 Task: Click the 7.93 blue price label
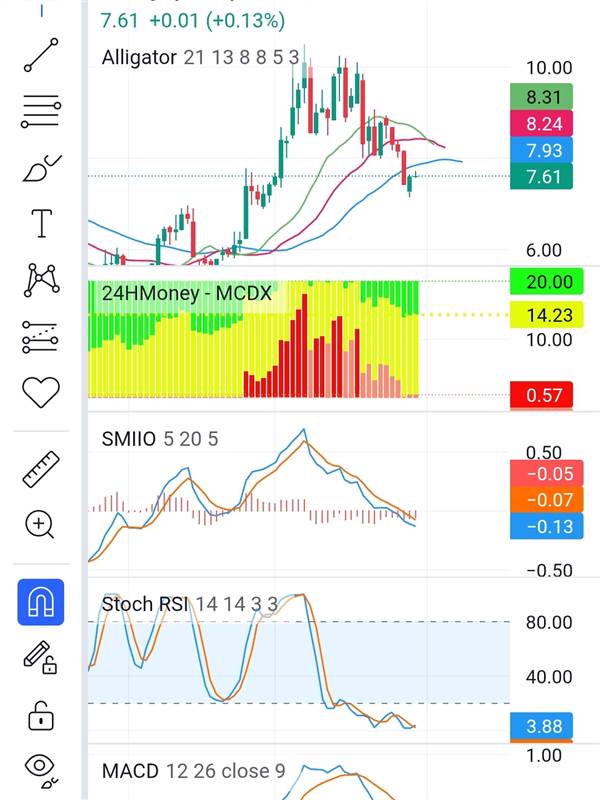coord(541,150)
